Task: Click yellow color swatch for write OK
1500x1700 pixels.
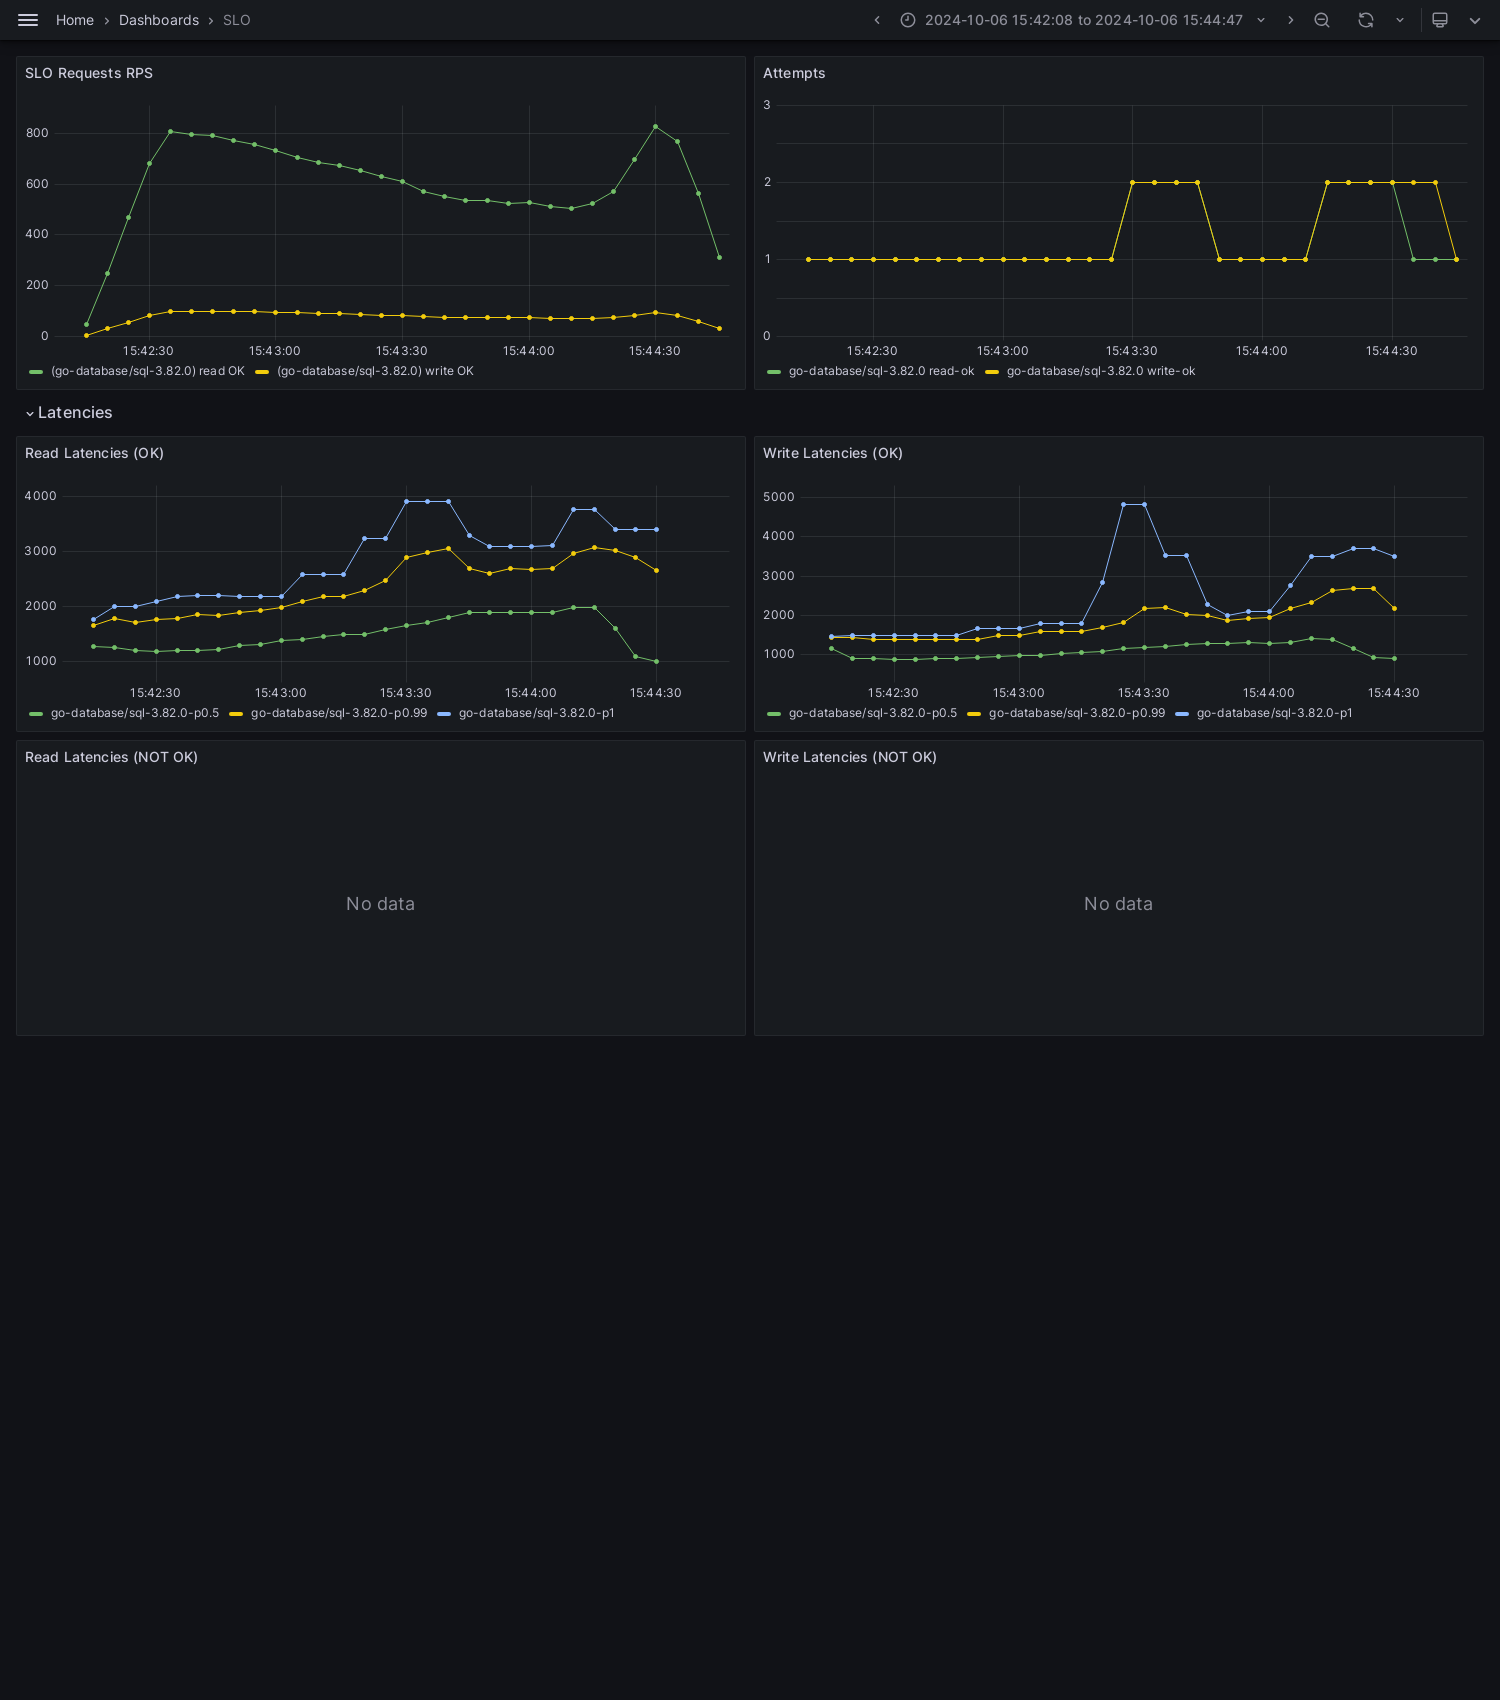Action: [262, 372]
